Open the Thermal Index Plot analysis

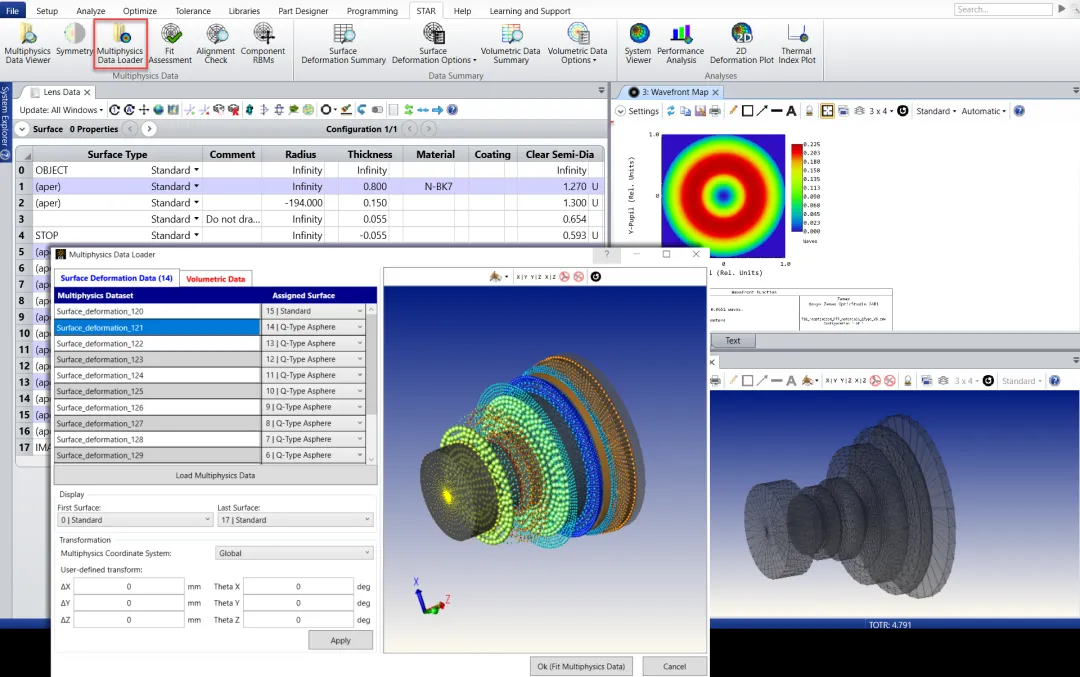pos(797,42)
